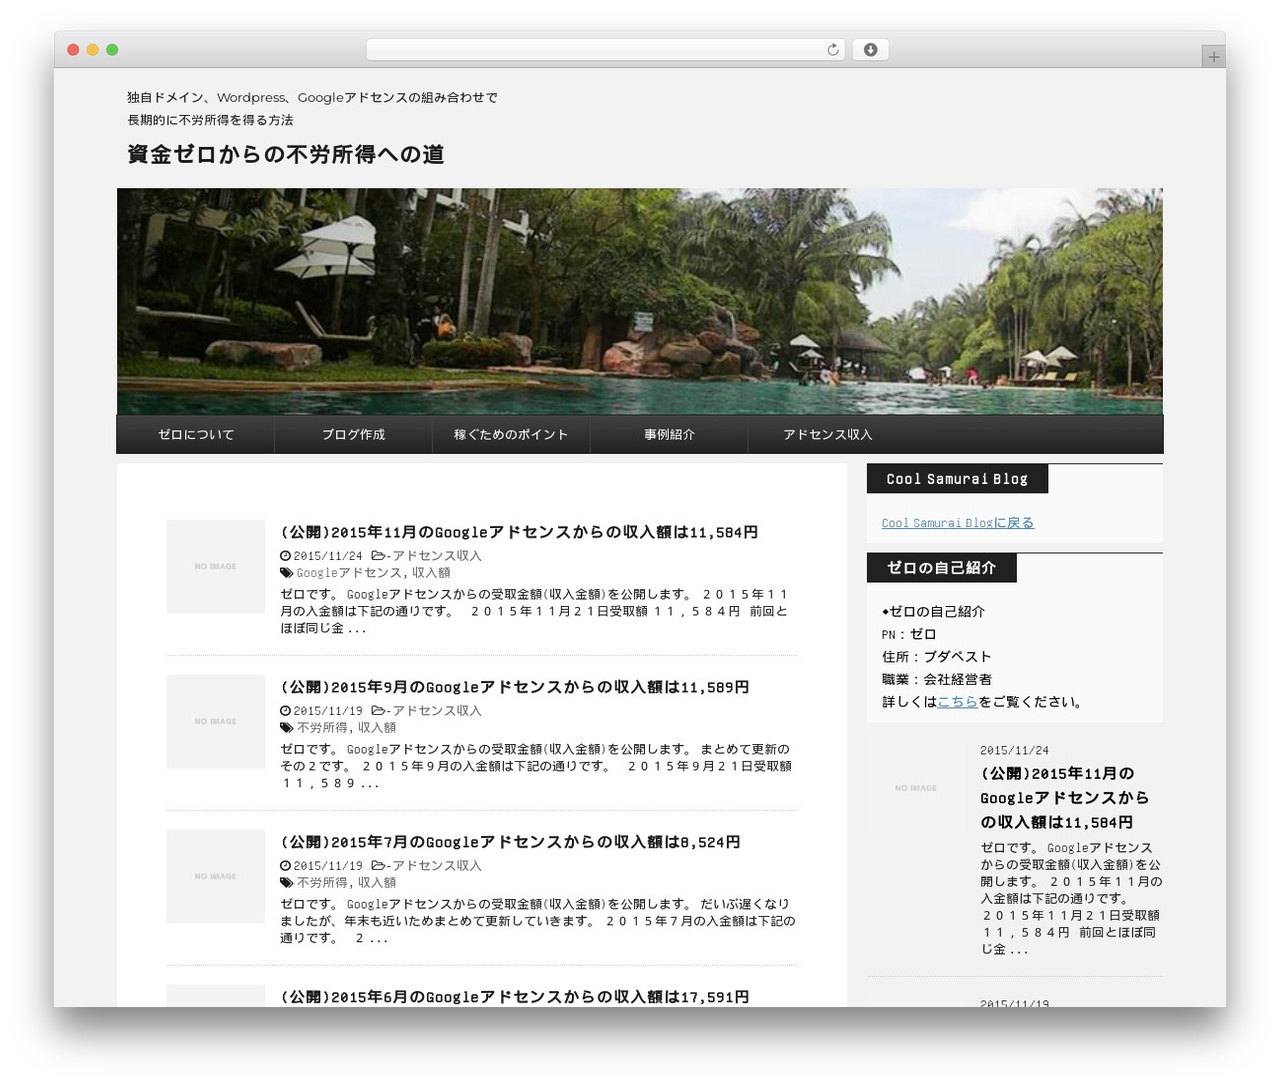1280x1084 pixels.
Task: Click the Googleアドセンス tag on 2015年11月 post
Action: click(x=349, y=573)
